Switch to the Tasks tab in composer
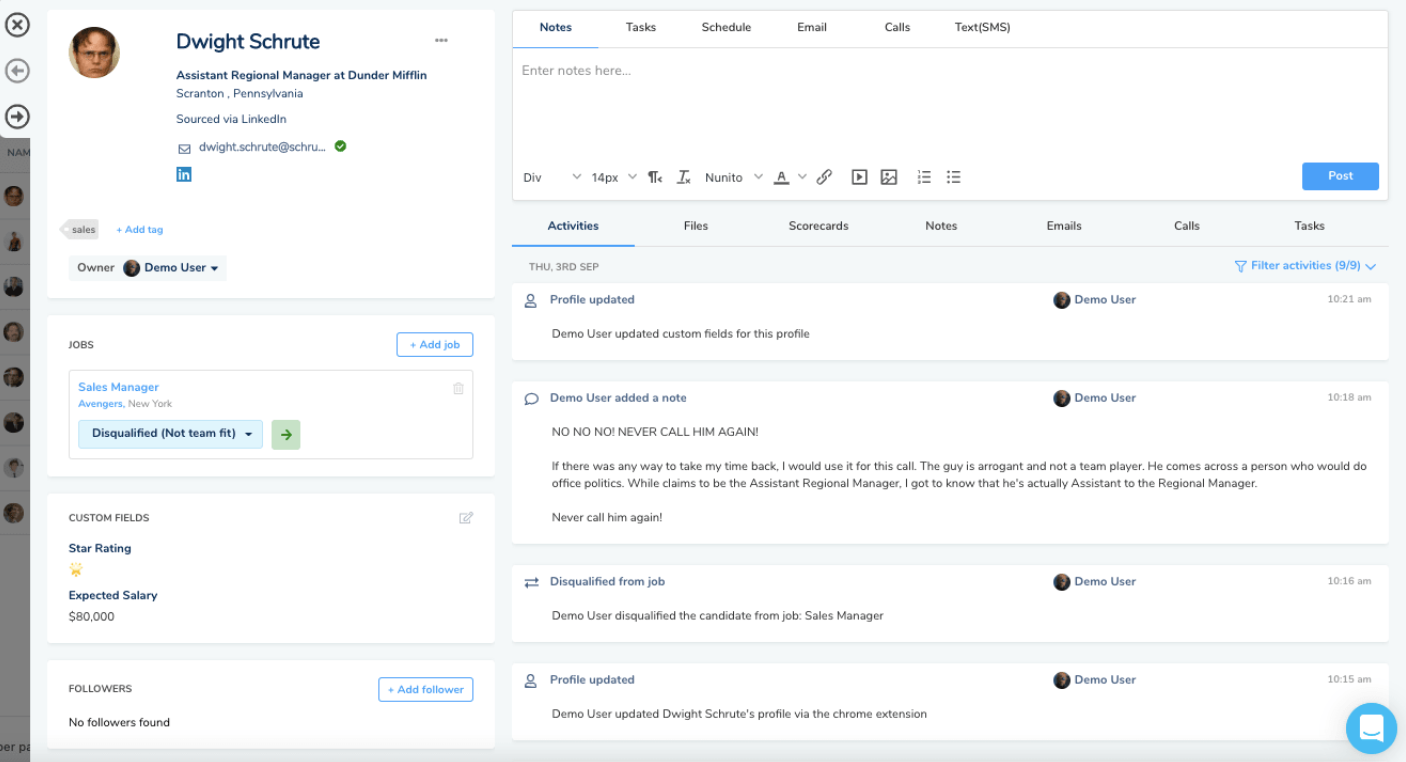 (x=641, y=27)
